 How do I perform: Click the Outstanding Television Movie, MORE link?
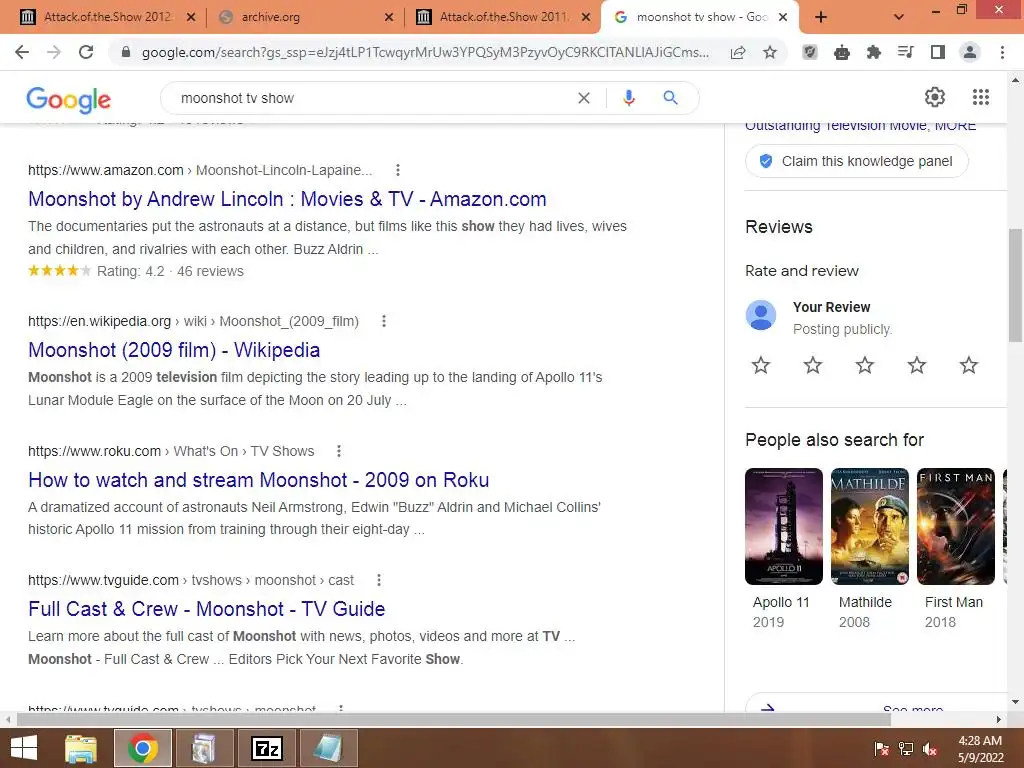point(861,125)
